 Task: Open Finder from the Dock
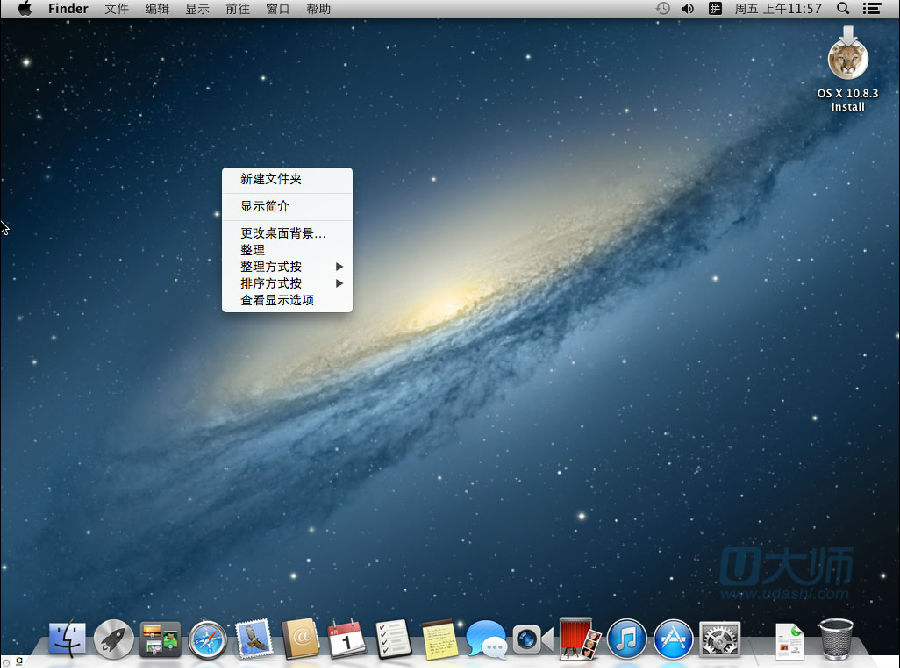[x=67, y=637]
